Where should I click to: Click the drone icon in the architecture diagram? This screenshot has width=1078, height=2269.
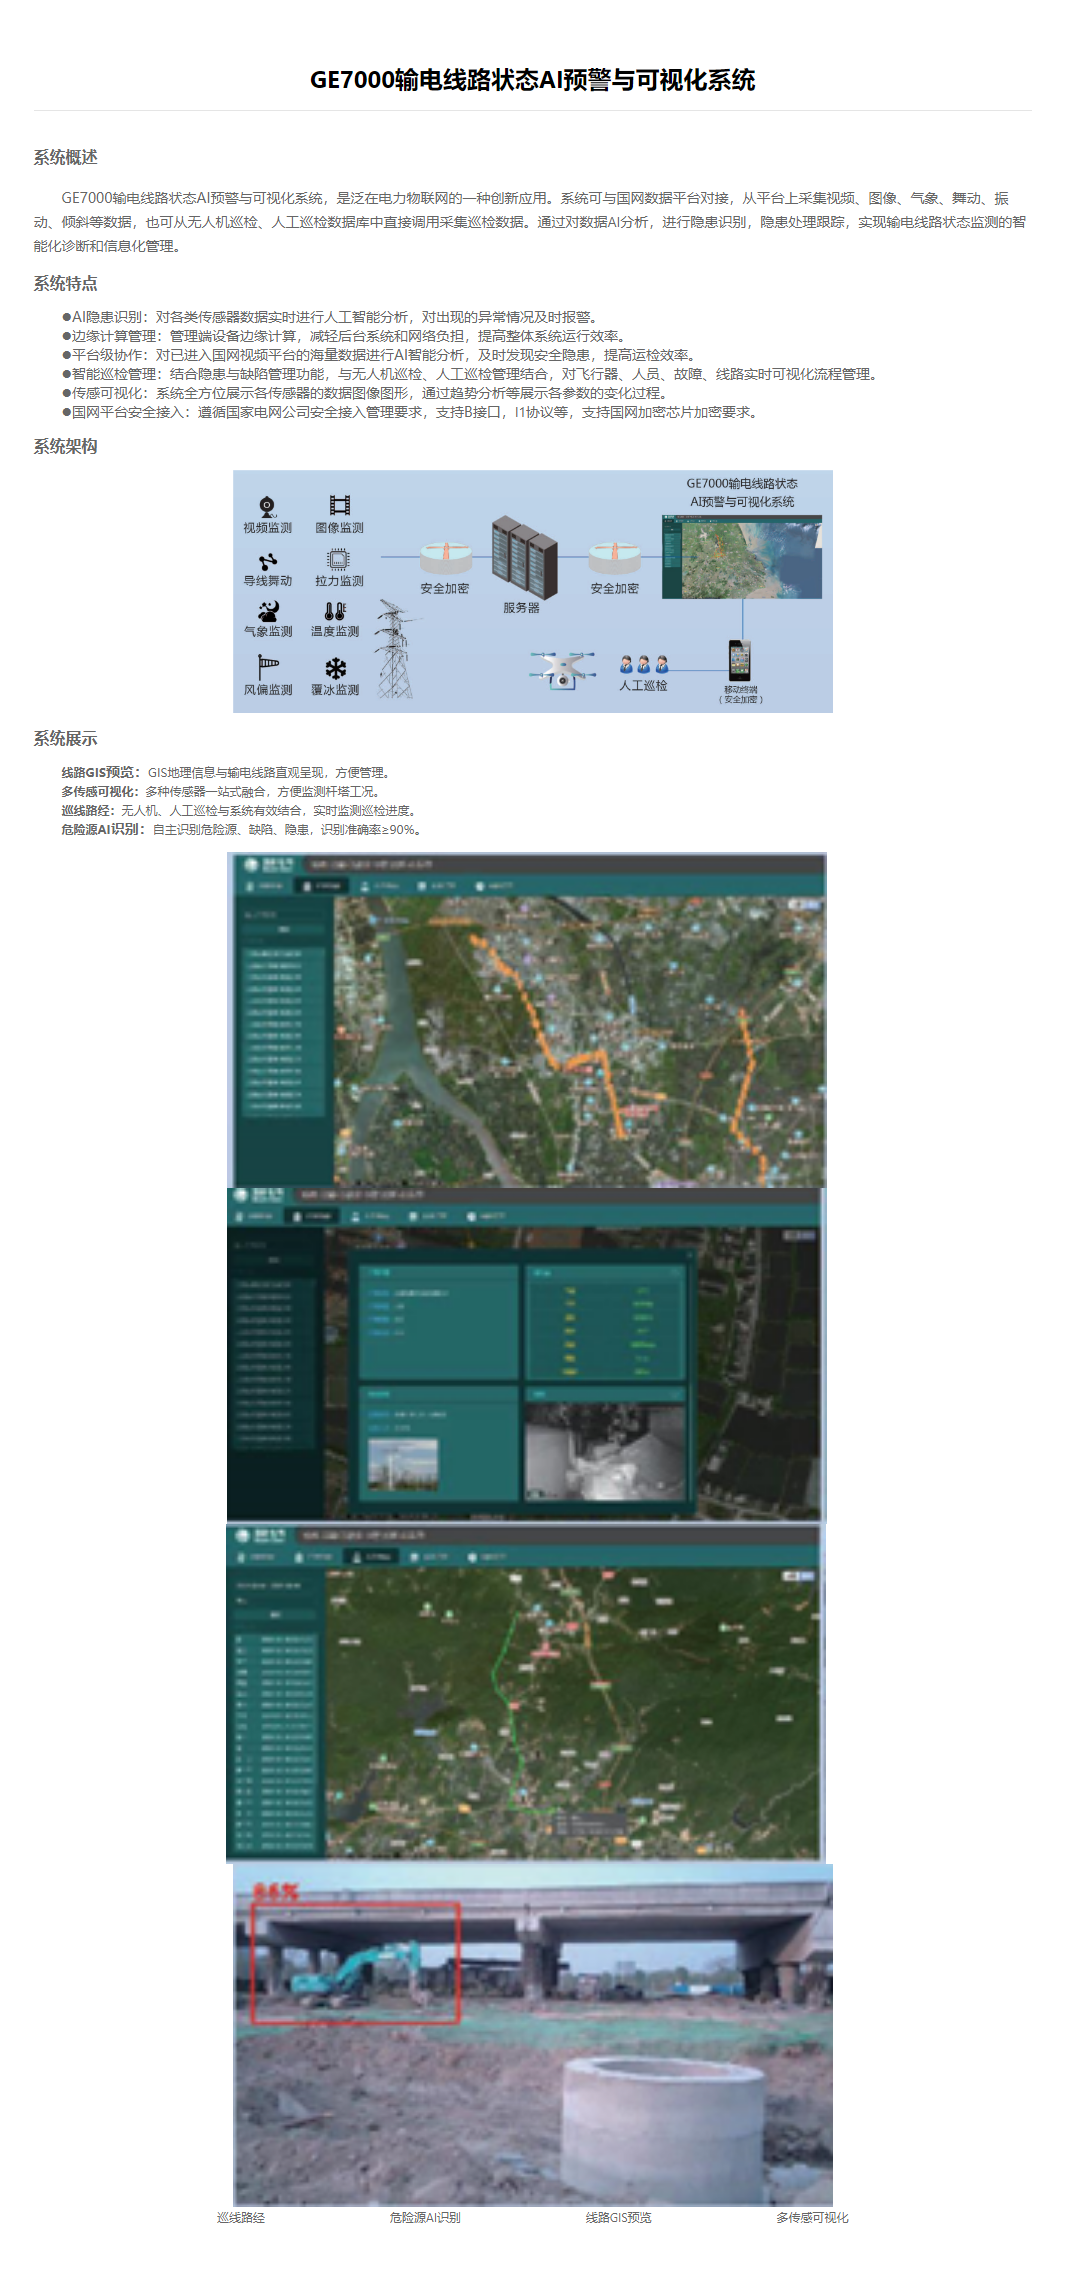coord(563,669)
